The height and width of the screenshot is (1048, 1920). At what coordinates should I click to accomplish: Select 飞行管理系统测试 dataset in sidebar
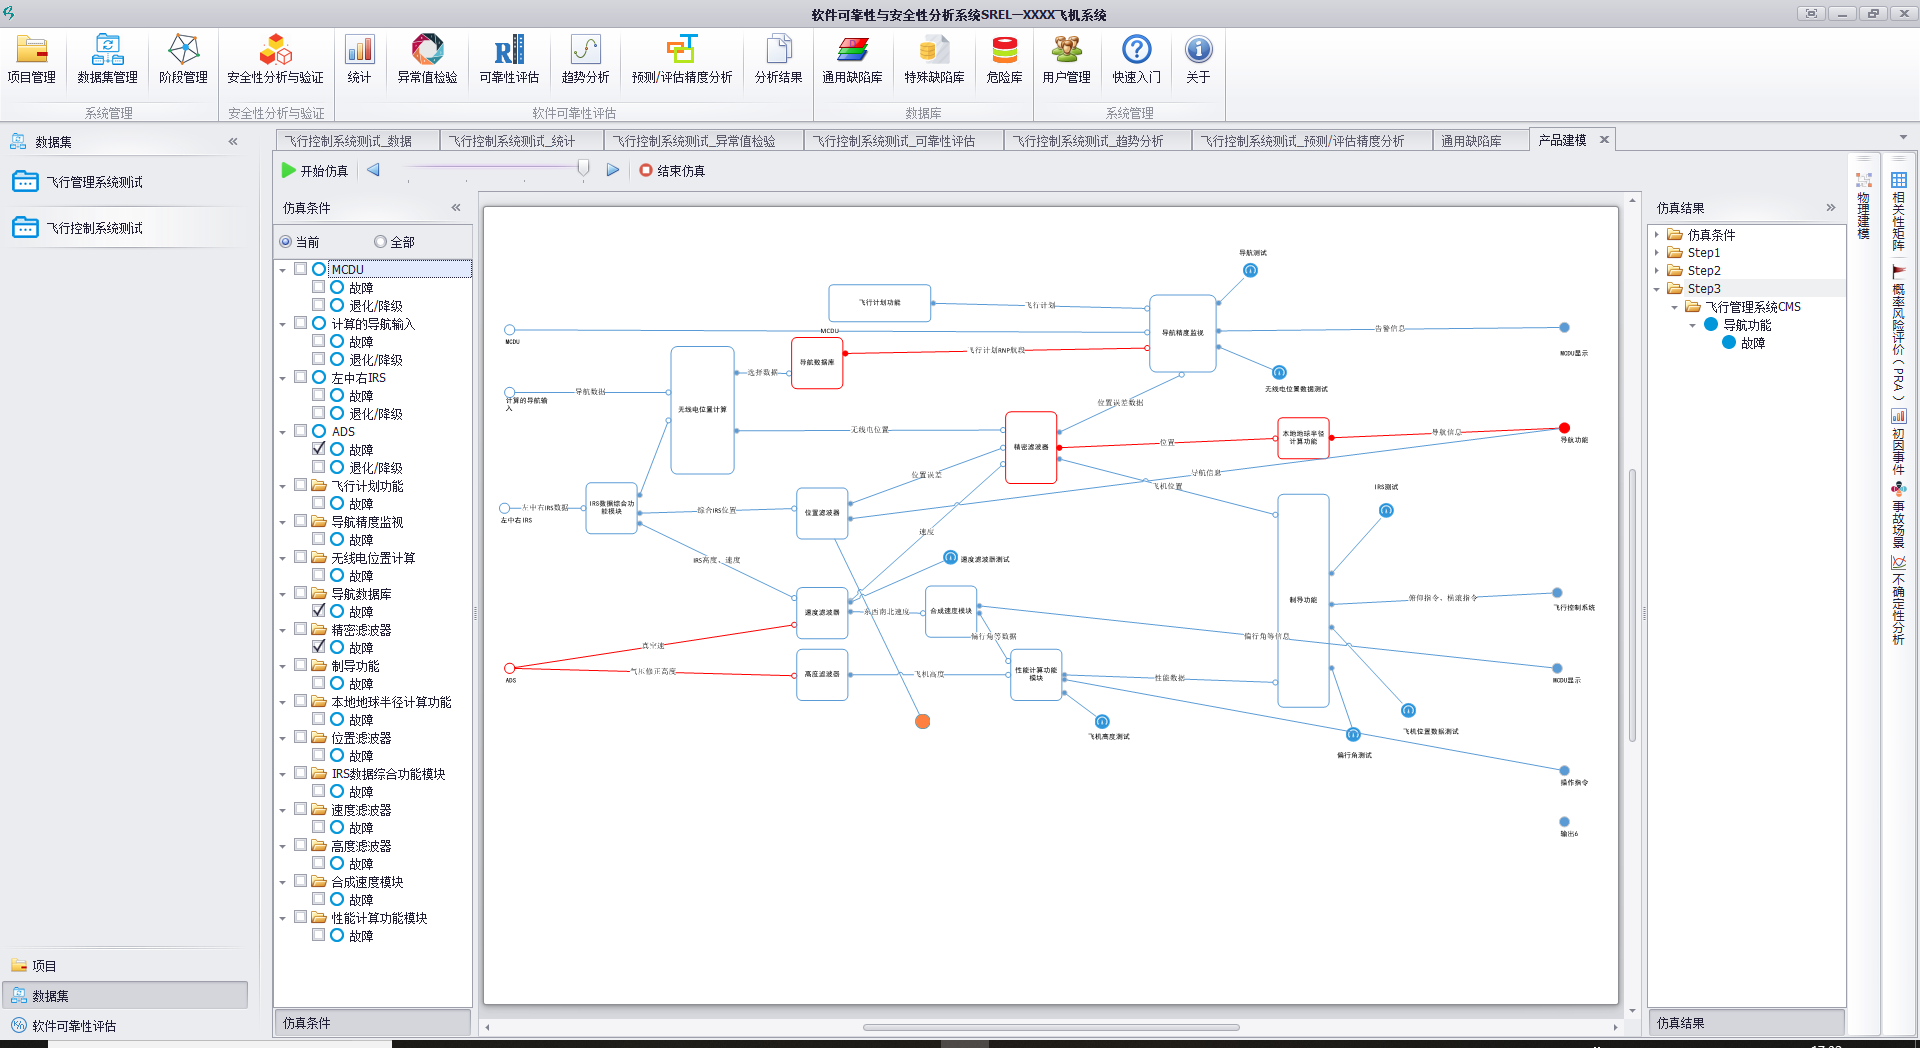pyautogui.click(x=95, y=182)
